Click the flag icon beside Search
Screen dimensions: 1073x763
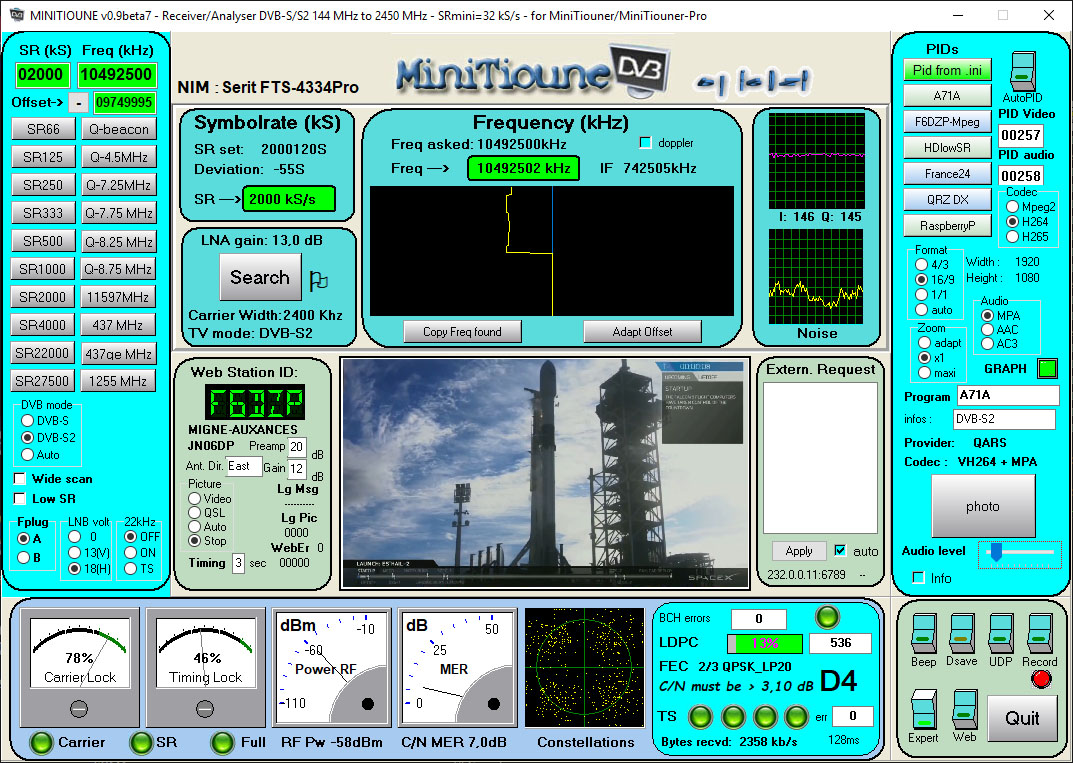(x=318, y=280)
